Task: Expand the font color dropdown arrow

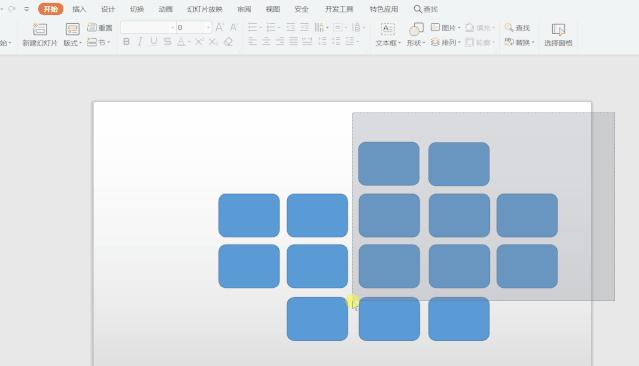Action: [x=188, y=42]
